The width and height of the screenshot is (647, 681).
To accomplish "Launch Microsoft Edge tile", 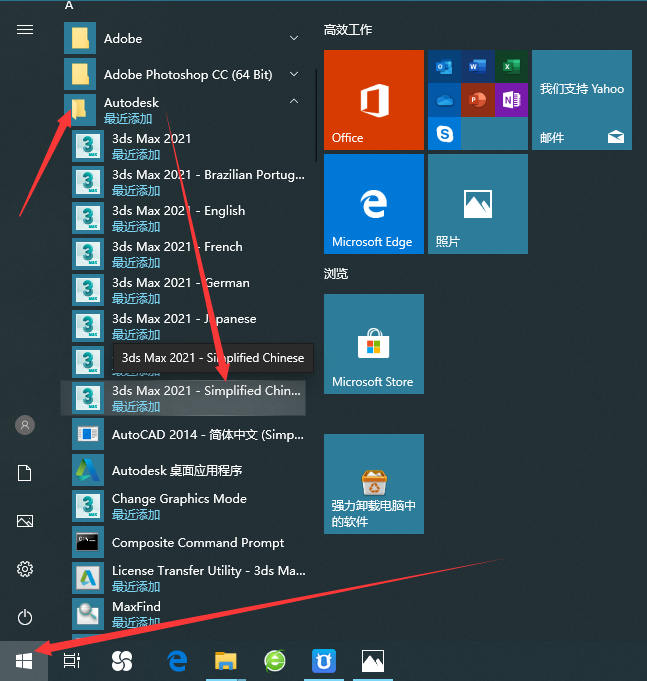I will coord(373,204).
